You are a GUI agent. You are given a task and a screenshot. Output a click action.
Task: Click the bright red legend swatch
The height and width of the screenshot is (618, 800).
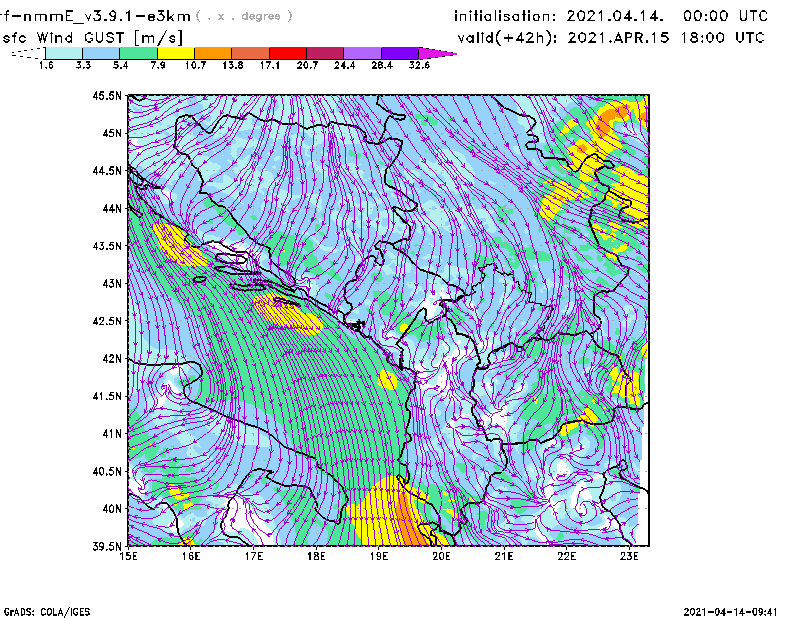click(288, 53)
